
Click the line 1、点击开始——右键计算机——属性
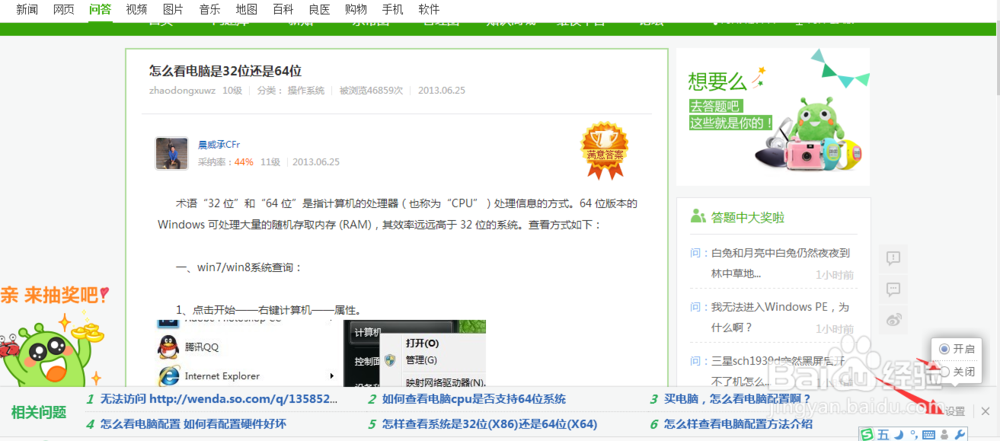269,311
